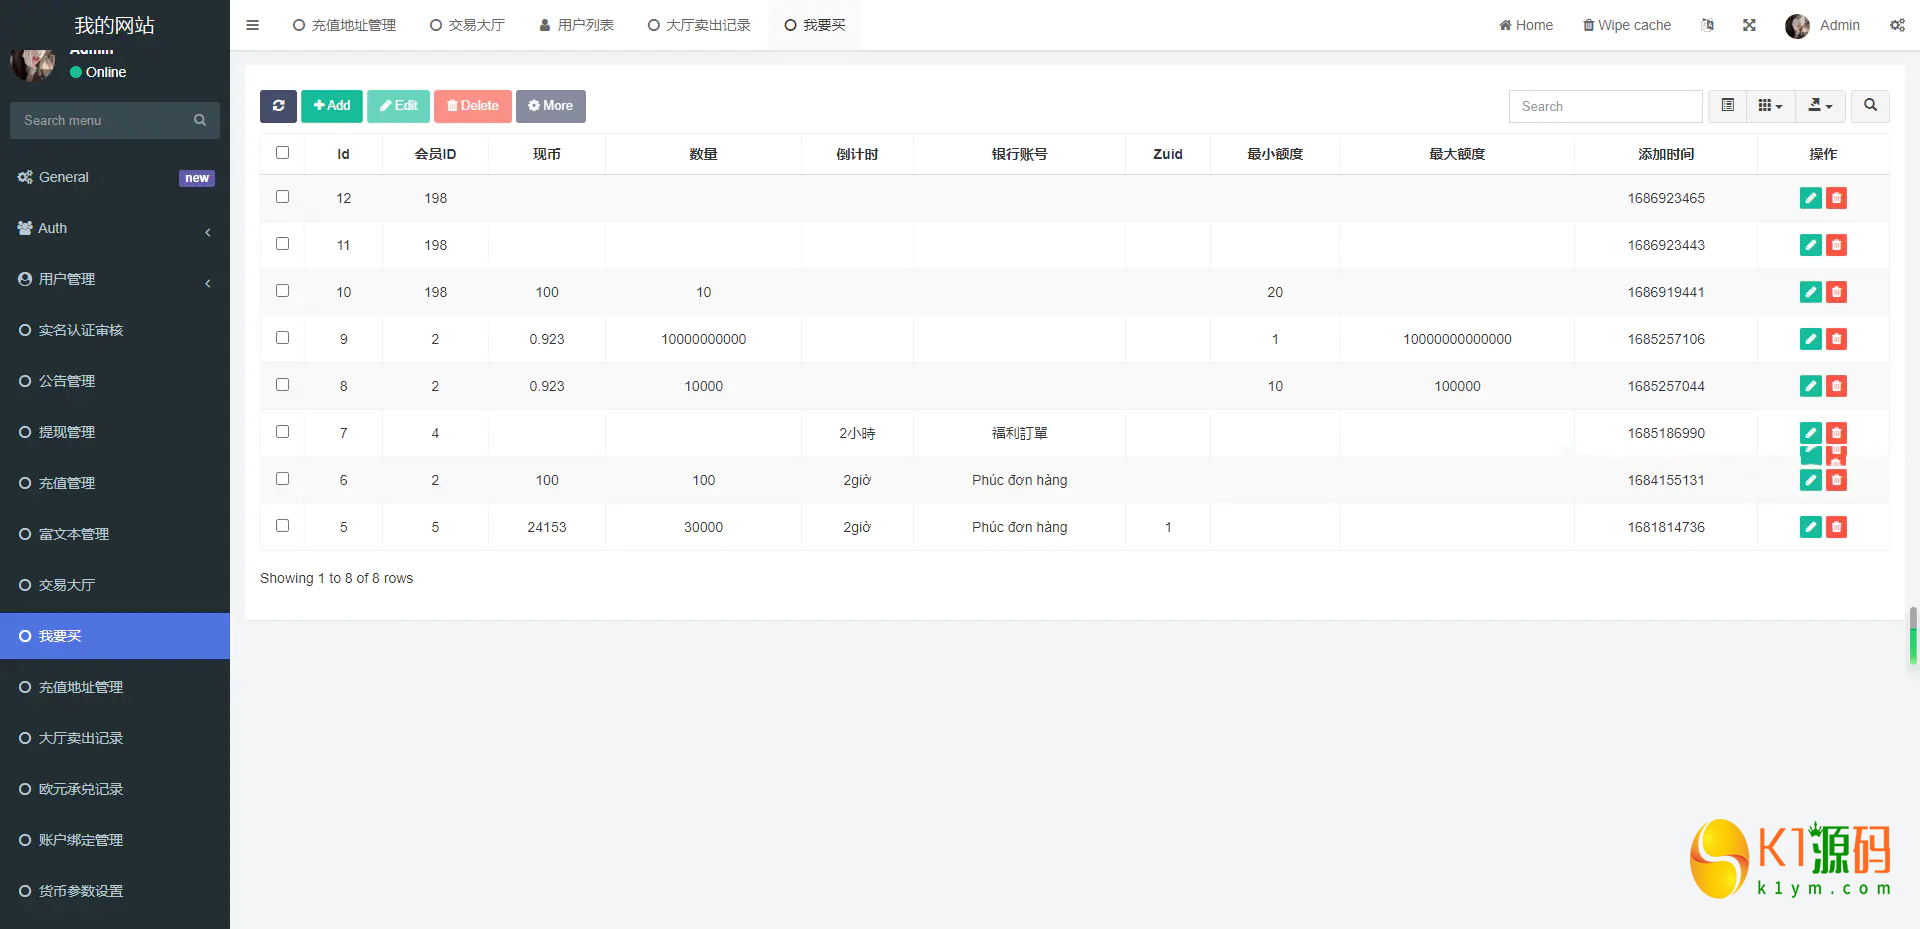The width and height of the screenshot is (1920, 929).
Task: Expand the Auth sidebar menu
Action: [114, 228]
